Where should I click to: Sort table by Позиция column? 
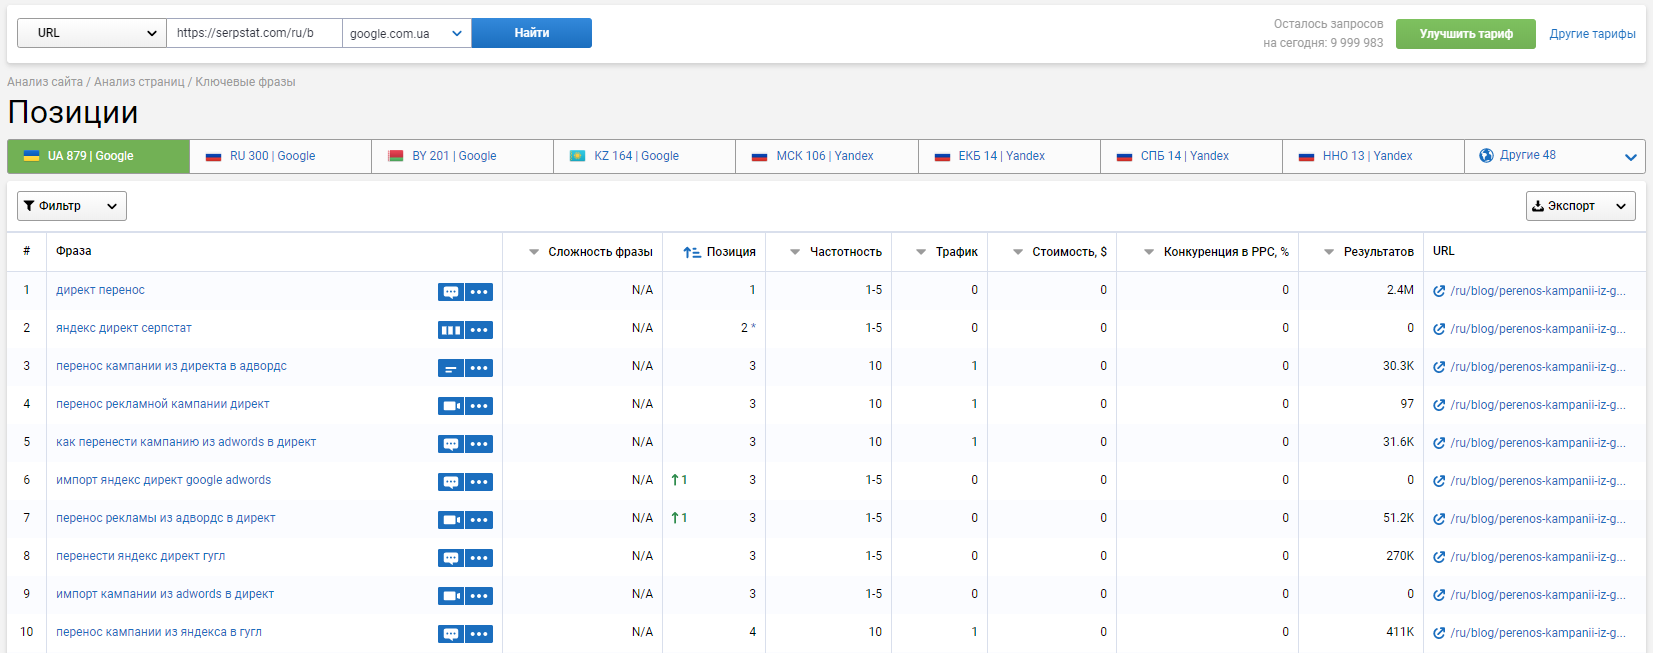pyautogui.click(x=719, y=252)
